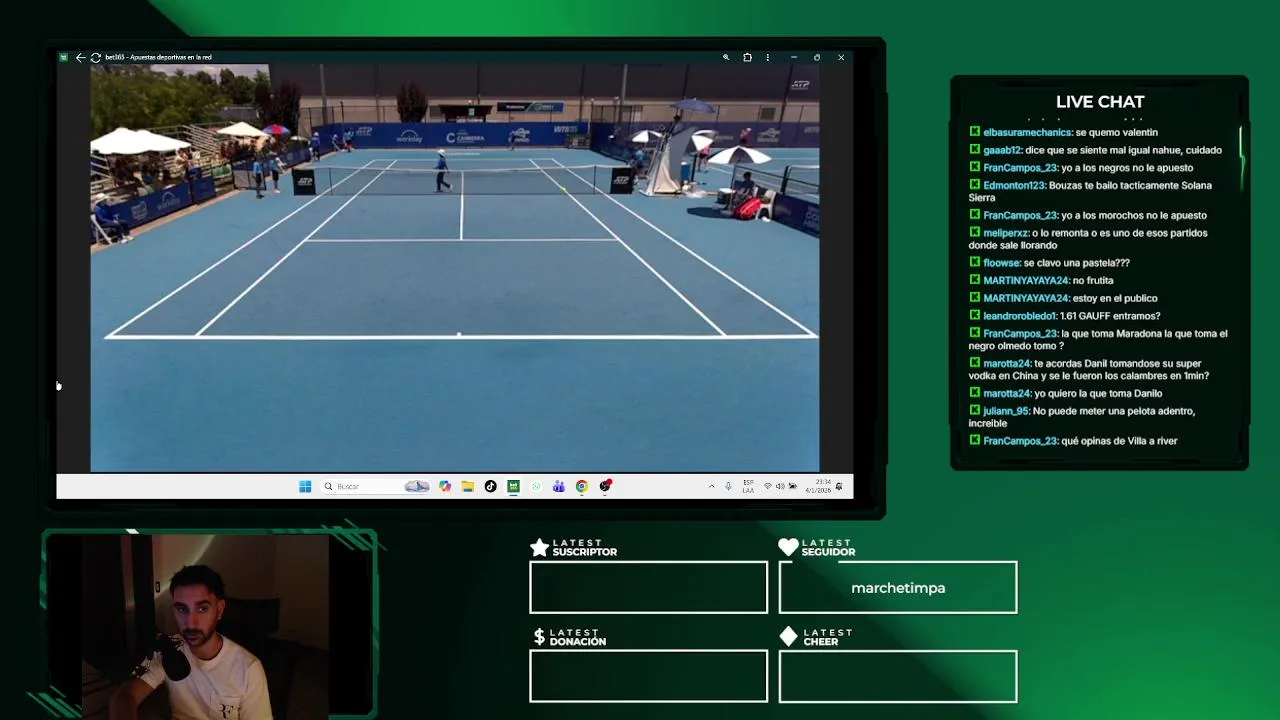
Task: Open battery status tray icon
Action: tap(792, 486)
